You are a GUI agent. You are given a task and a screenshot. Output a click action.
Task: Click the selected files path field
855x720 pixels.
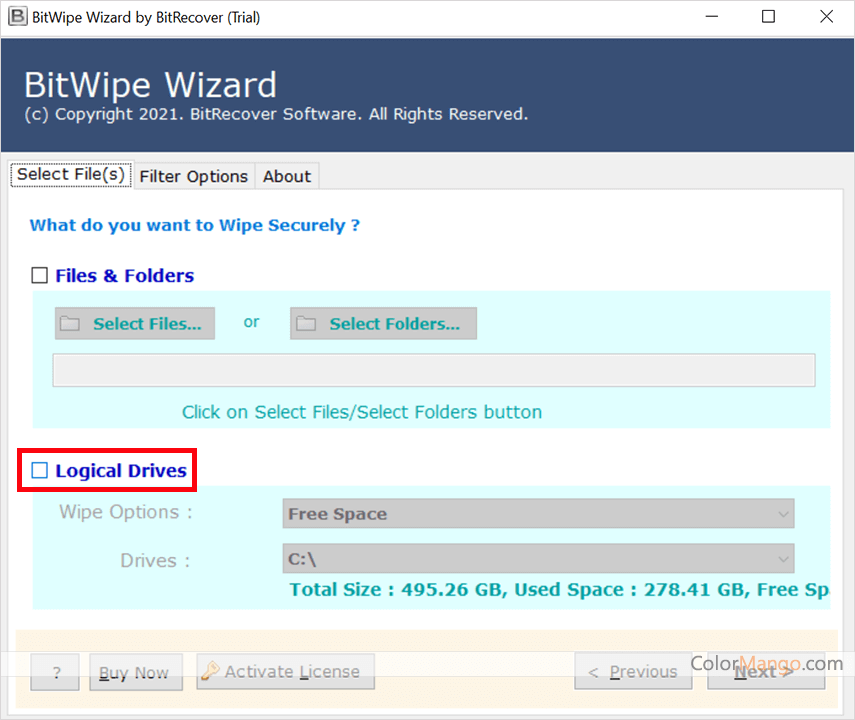pos(434,370)
